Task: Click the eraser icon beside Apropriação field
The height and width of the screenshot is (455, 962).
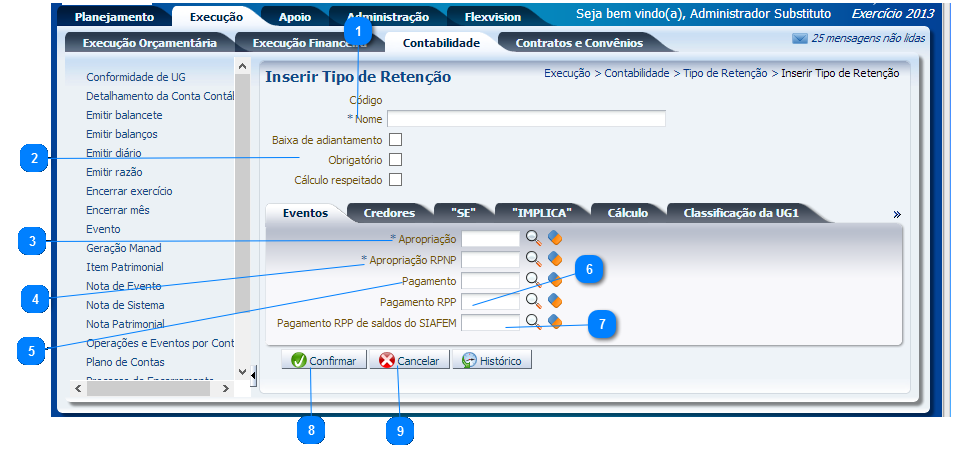Action: pyautogui.click(x=555, y=239)
